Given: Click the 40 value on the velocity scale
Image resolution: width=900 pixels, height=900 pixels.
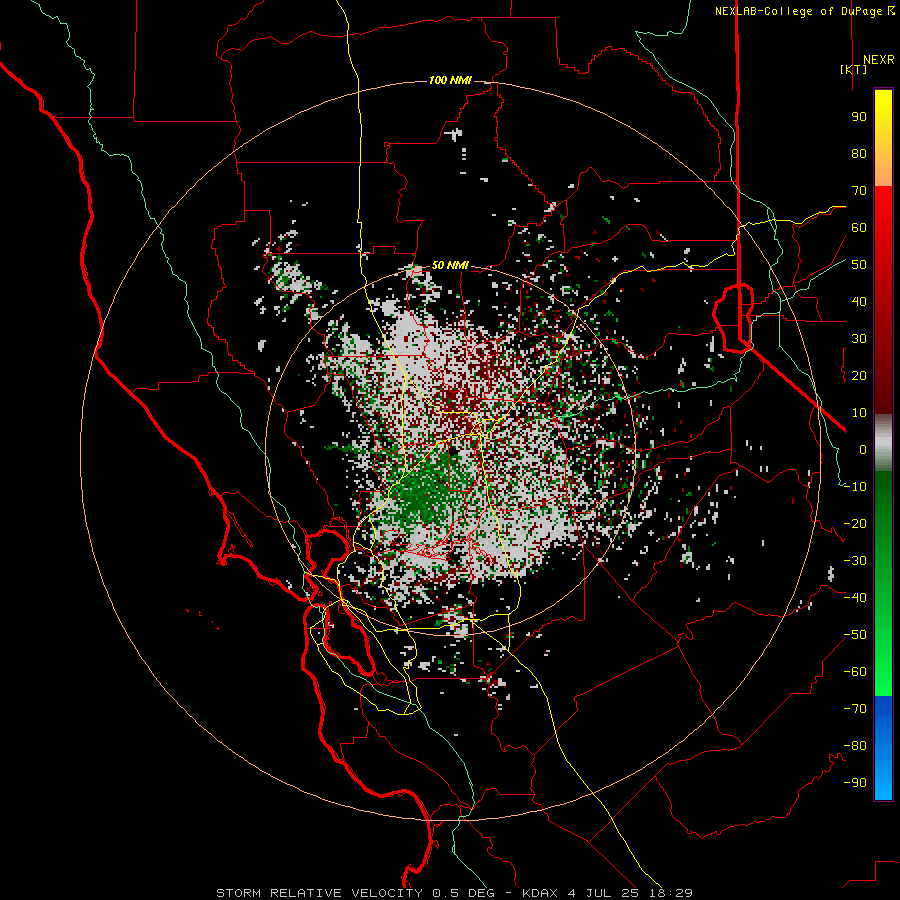Looking at the screenshot, I should (859, 301).
